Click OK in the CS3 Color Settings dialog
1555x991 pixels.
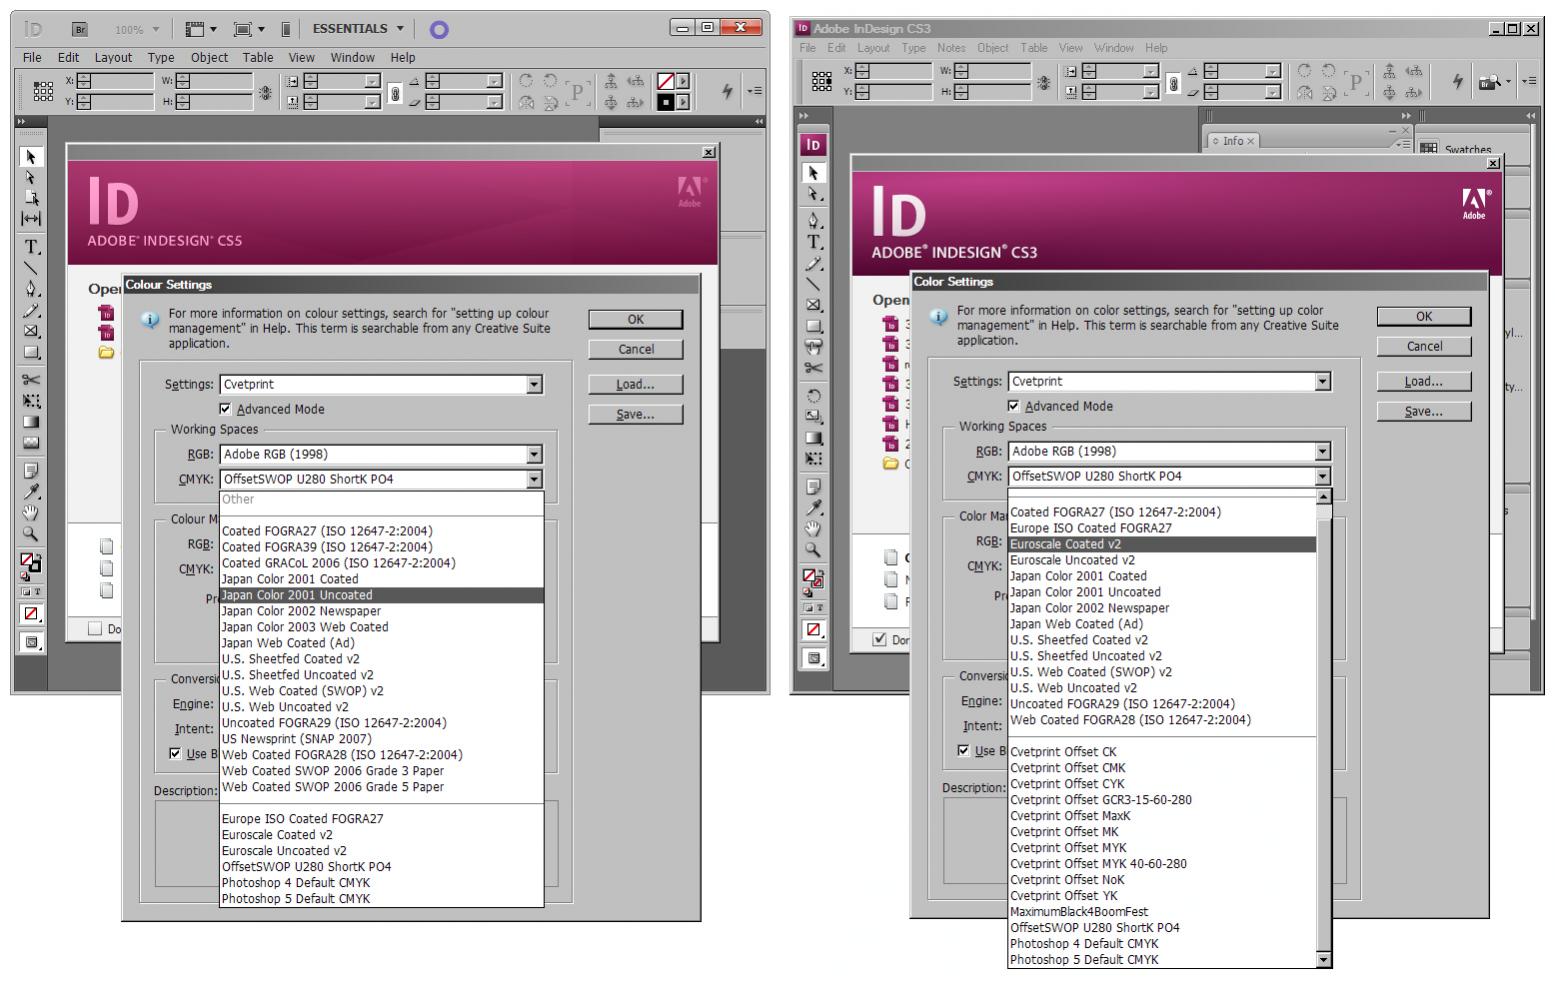click(x=1424, y=317)
